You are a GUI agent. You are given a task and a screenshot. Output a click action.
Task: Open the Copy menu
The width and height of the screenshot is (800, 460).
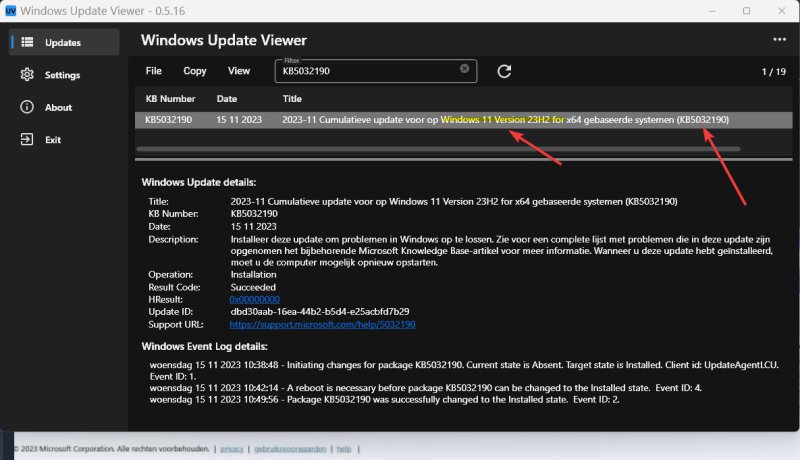pyautogui.click(x=194, y=71)
